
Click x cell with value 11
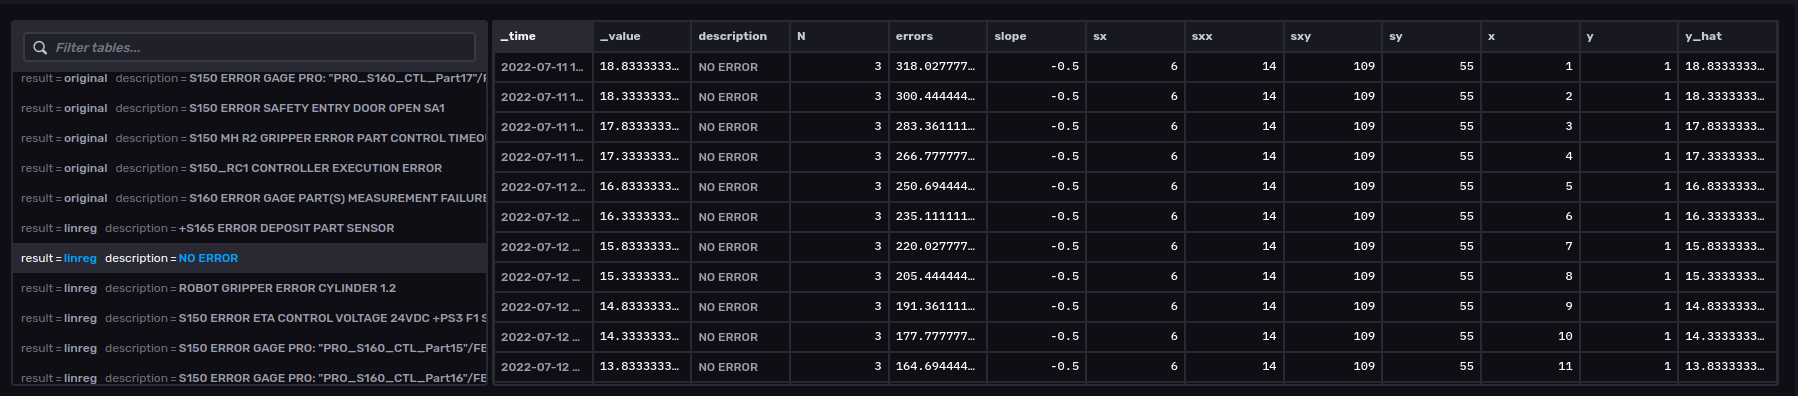click(1530, 367)
